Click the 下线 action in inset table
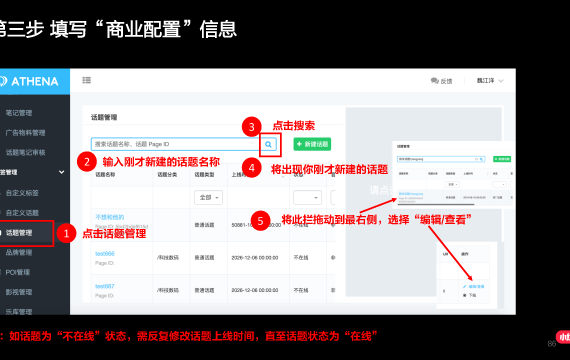This screenshot has width=570, height=360. (470, 295)
